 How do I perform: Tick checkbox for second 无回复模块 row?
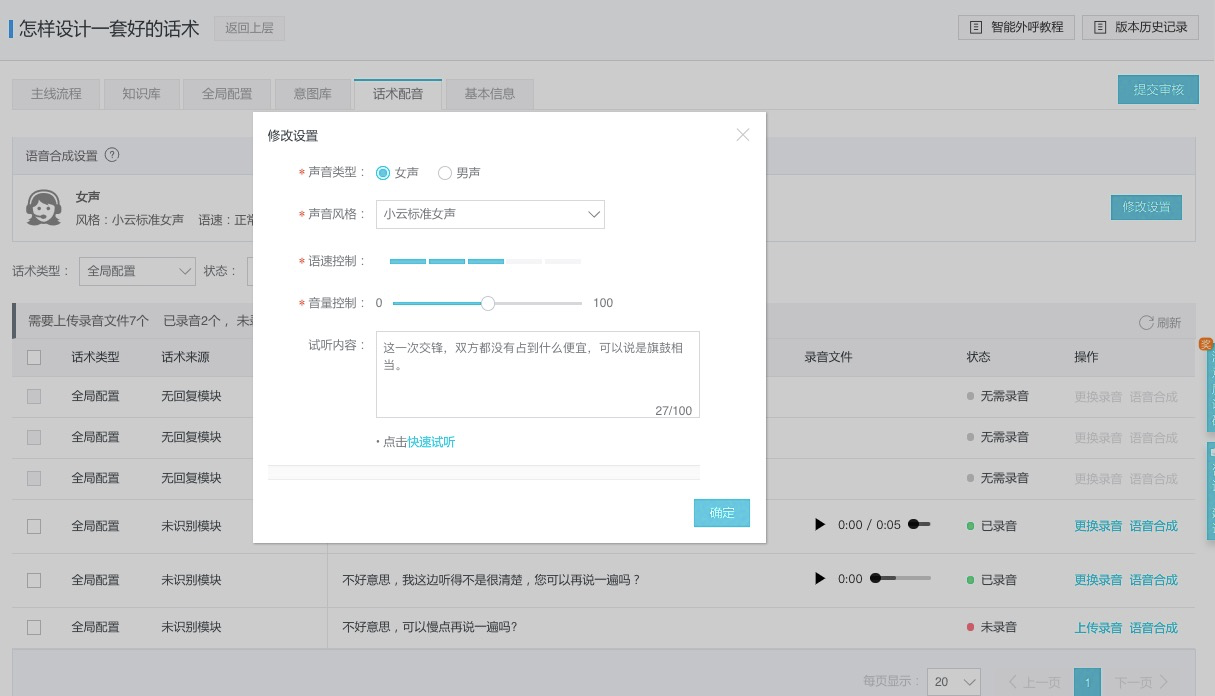[x=34, y=437]
